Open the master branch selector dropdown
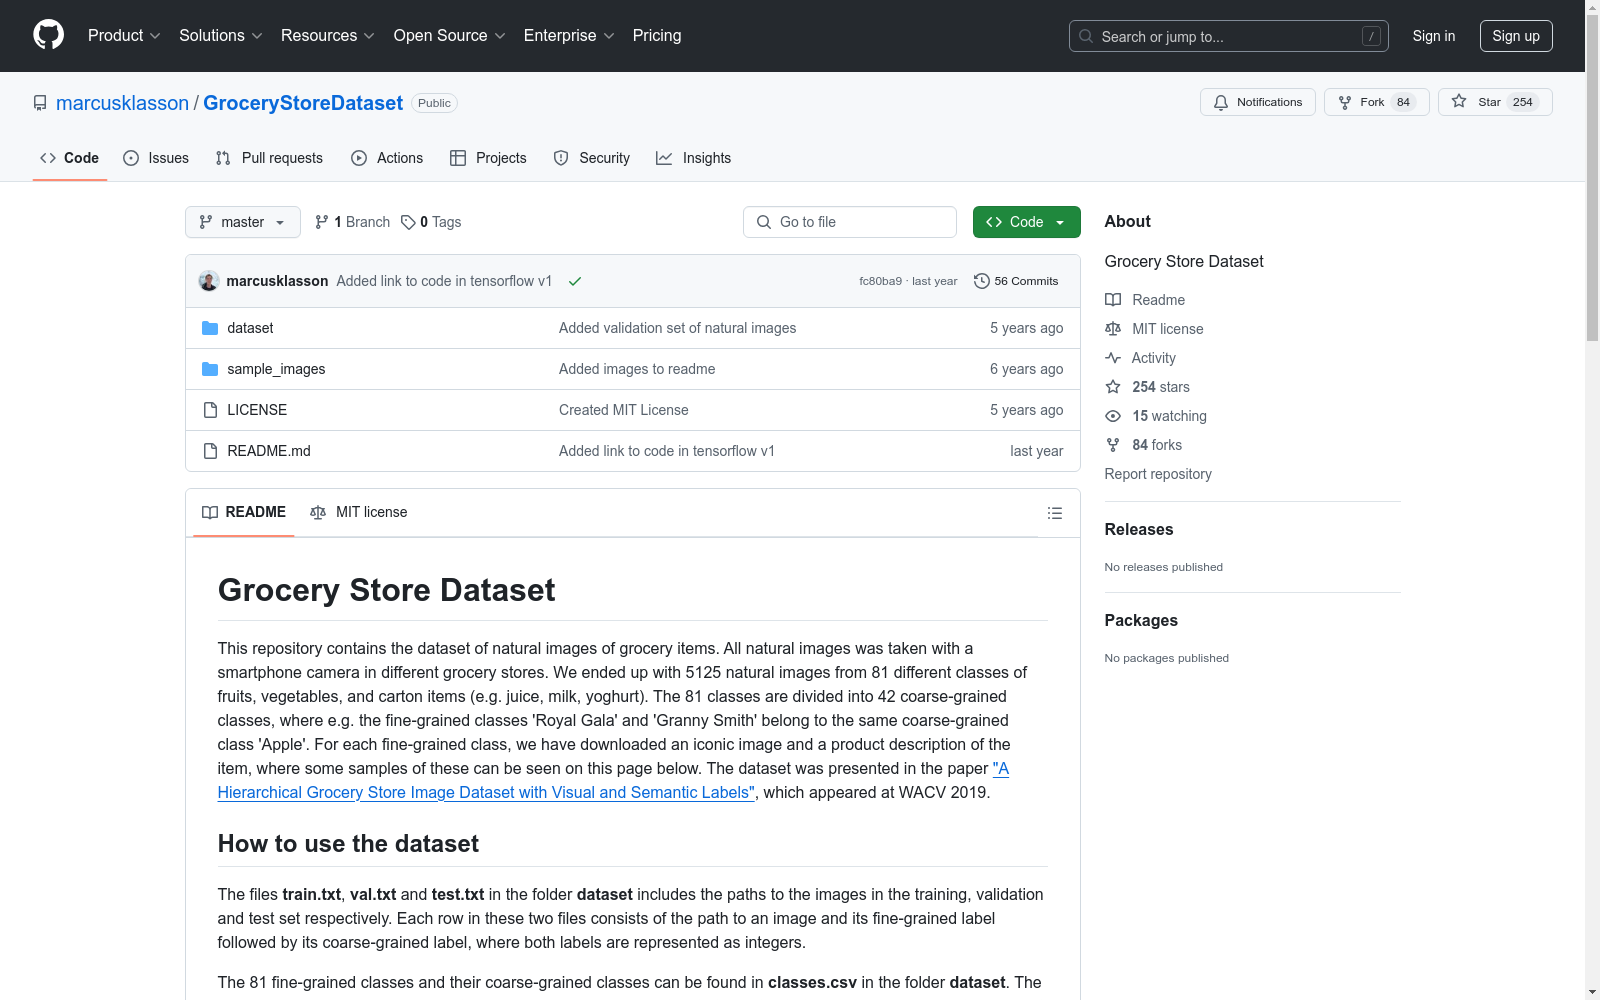1600x1000 pixels. pyautogui.click(x=243, y=222)
